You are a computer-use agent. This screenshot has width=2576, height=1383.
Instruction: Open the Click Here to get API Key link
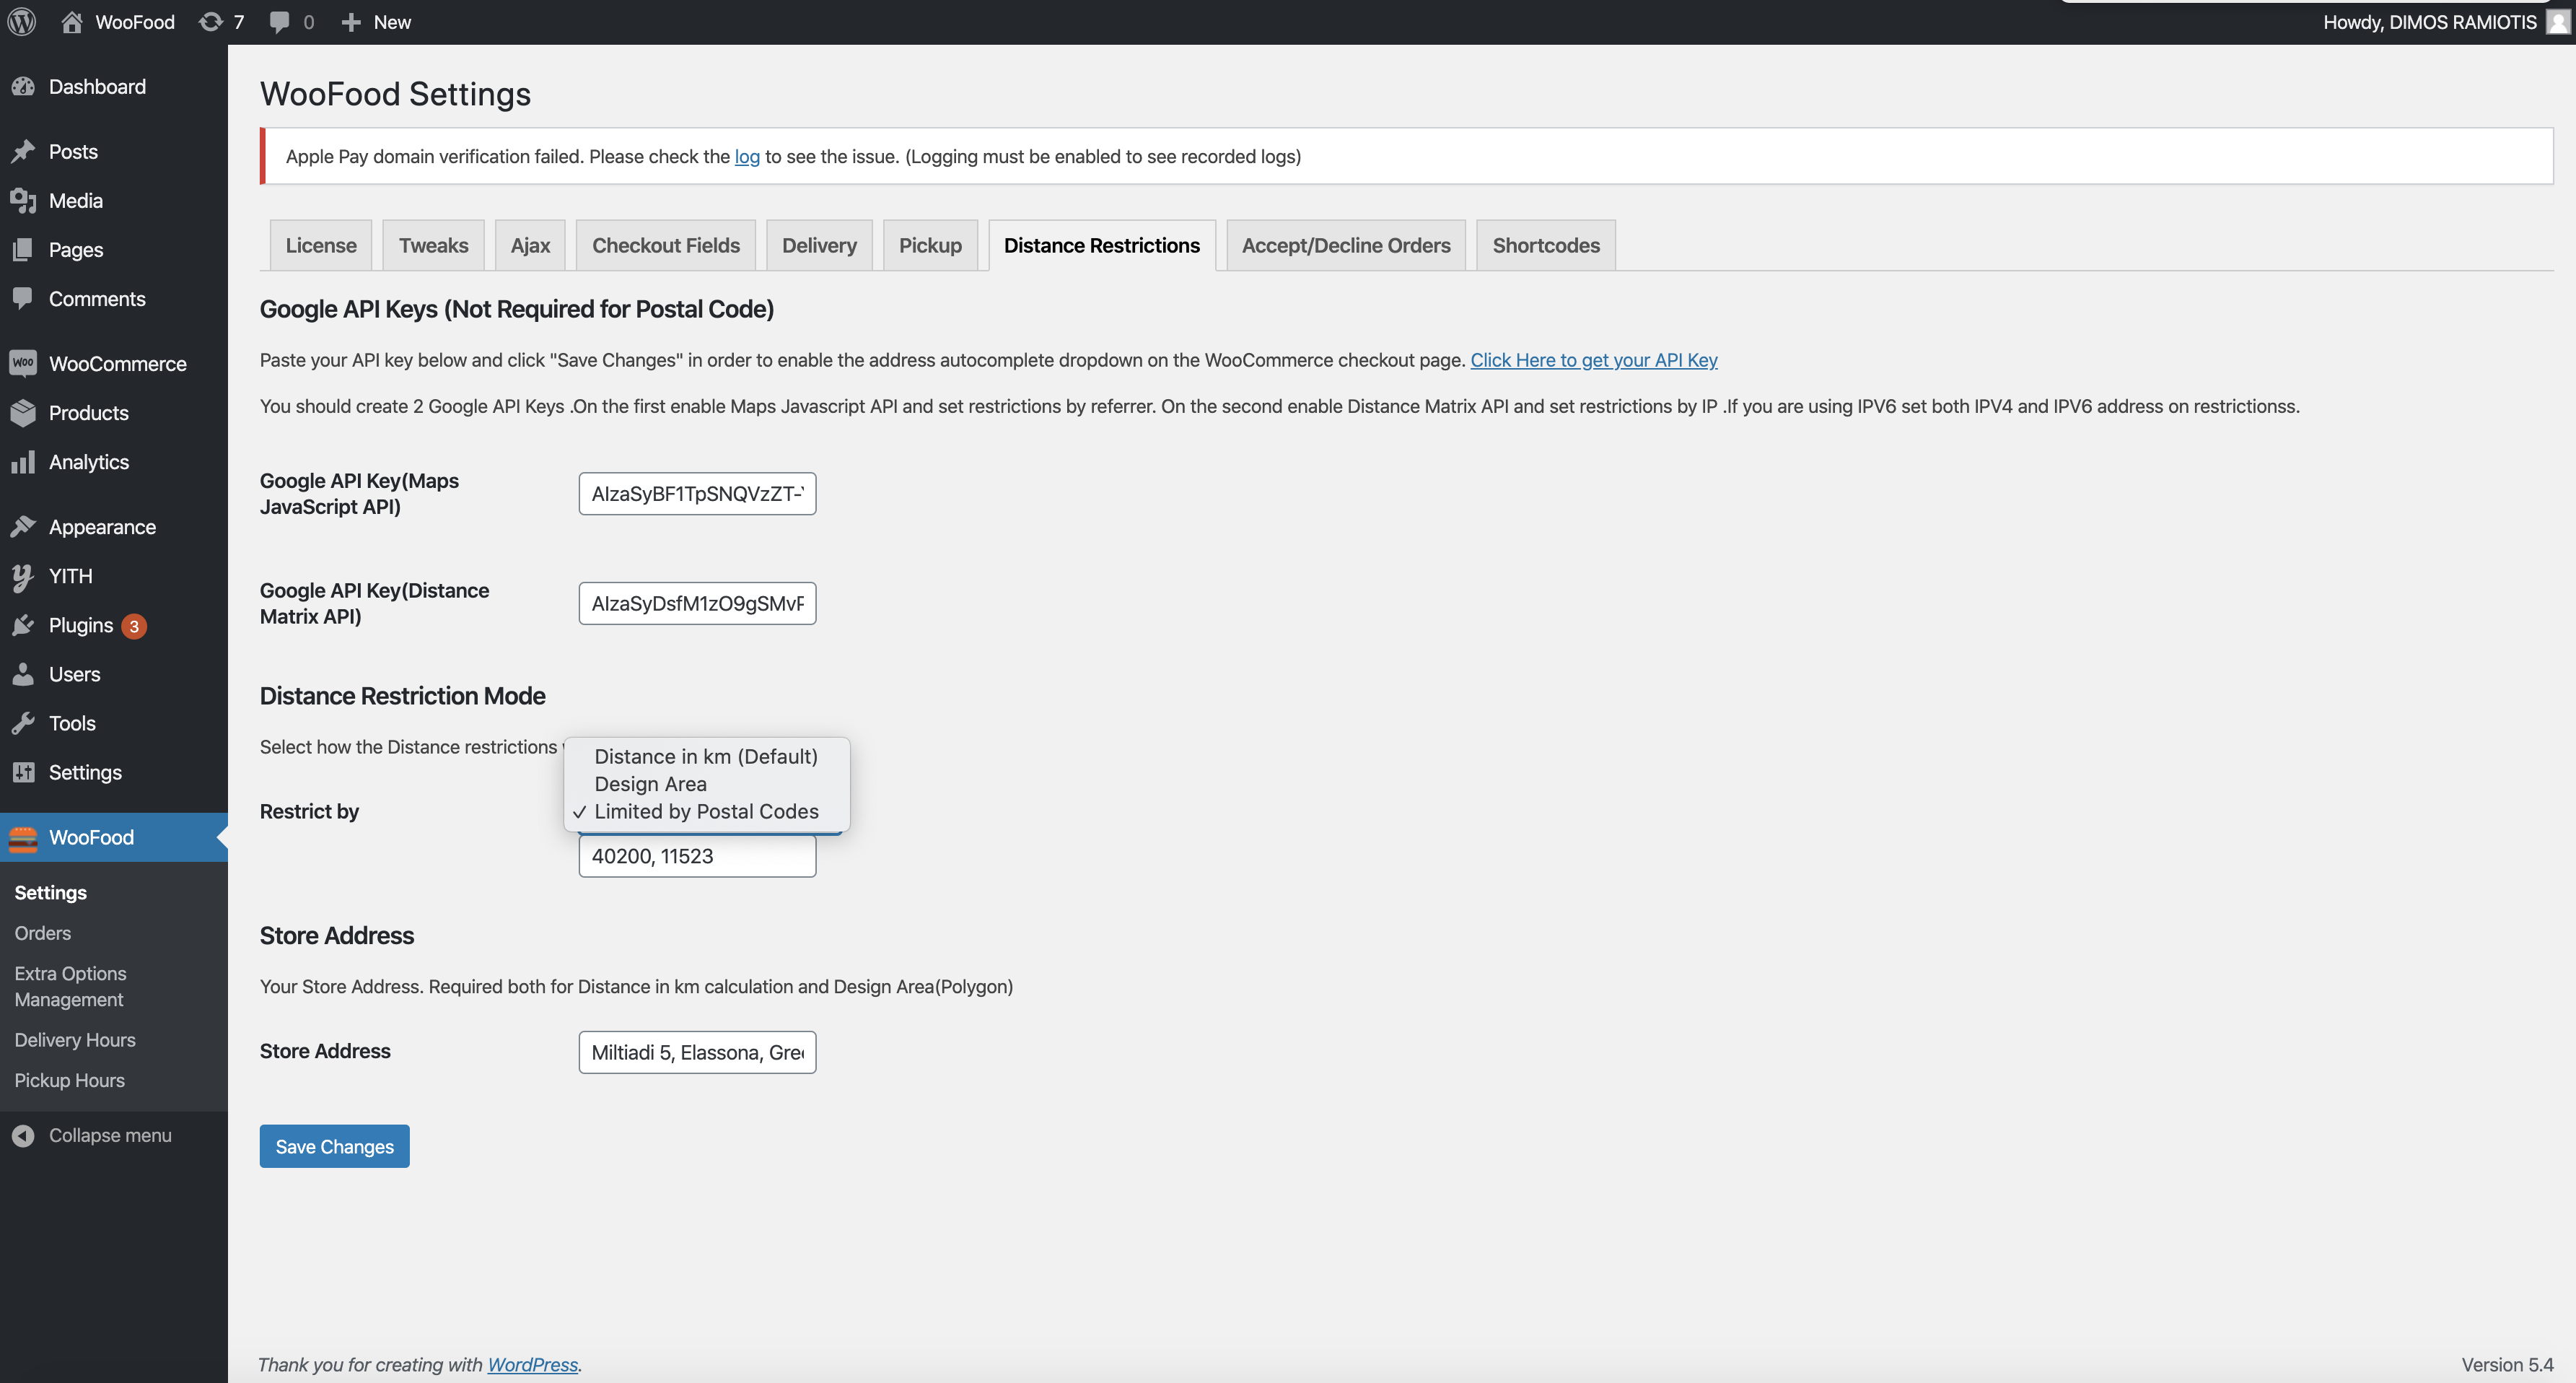1593,360
